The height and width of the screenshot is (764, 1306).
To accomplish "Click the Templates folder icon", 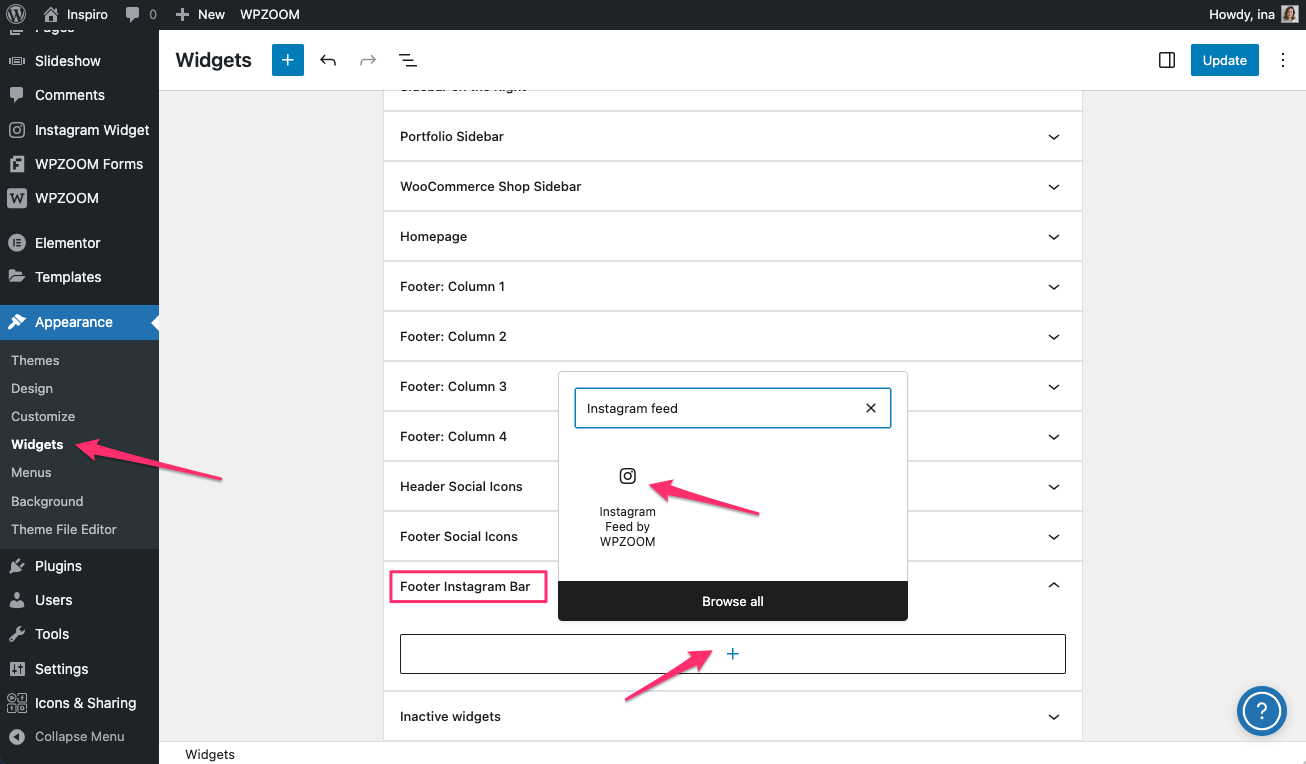I will [x=16, y=277].
